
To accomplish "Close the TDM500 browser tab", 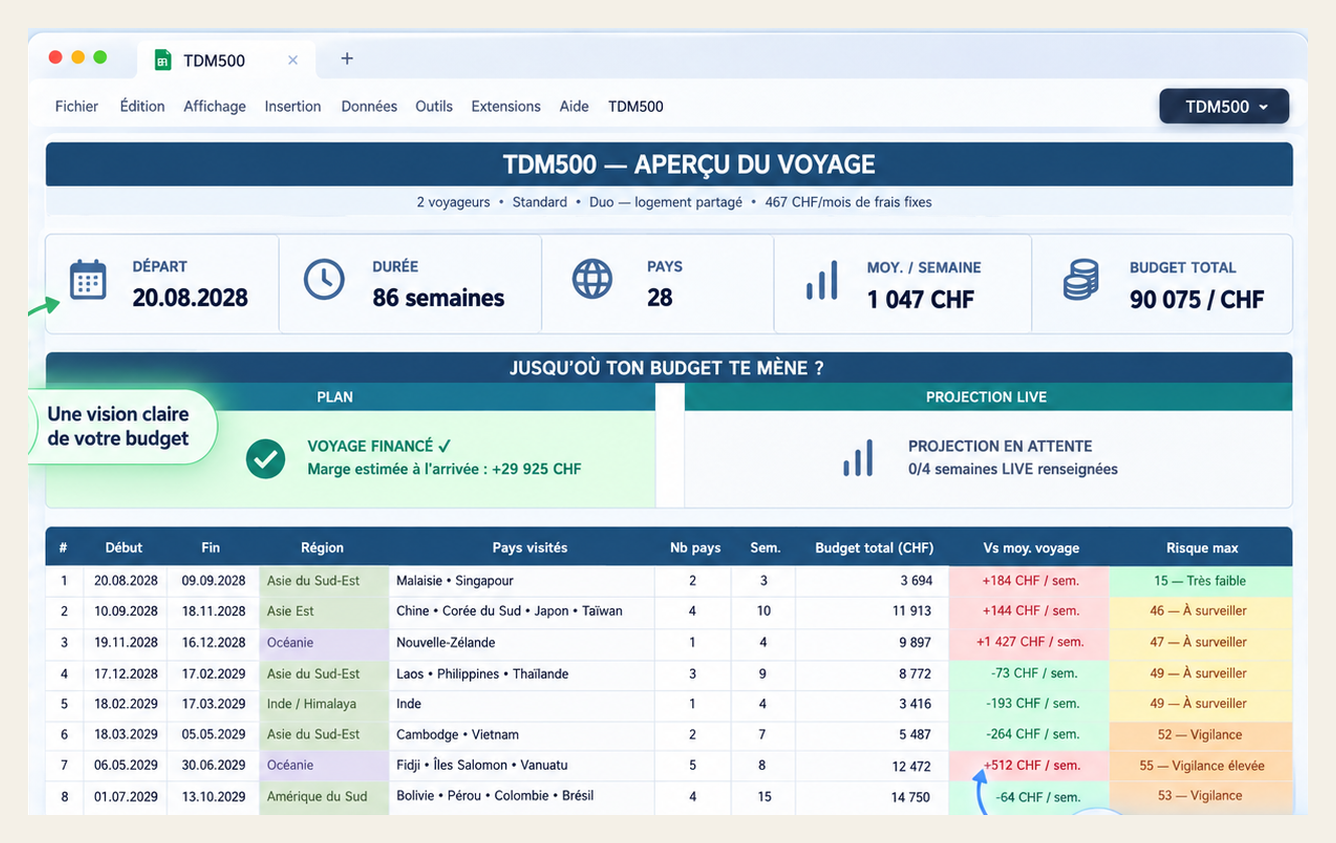I will [293, 60].
